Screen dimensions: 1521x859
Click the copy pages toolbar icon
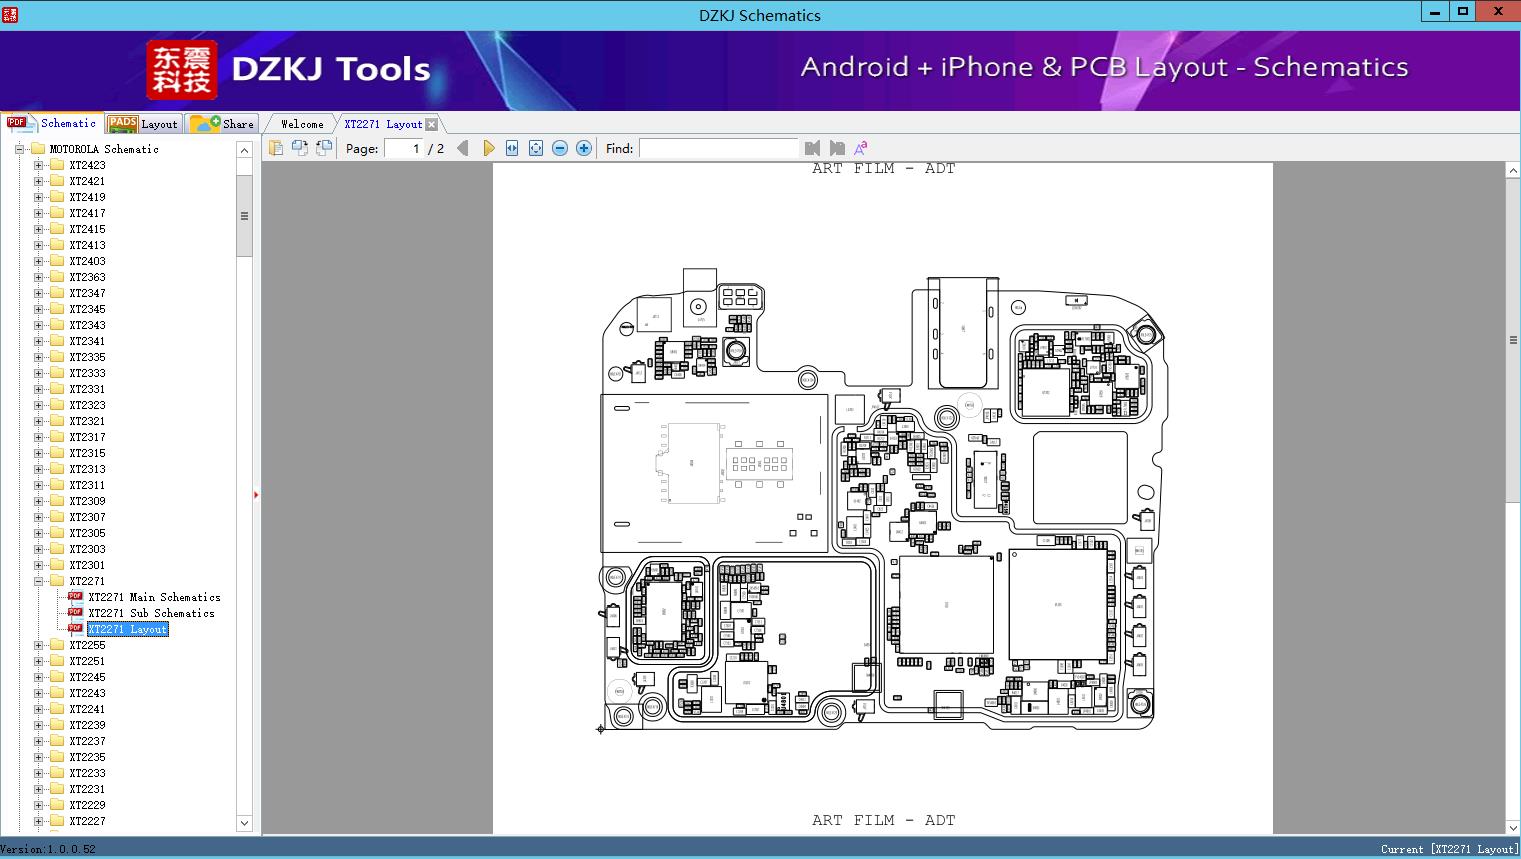click(x=275, y=148)
